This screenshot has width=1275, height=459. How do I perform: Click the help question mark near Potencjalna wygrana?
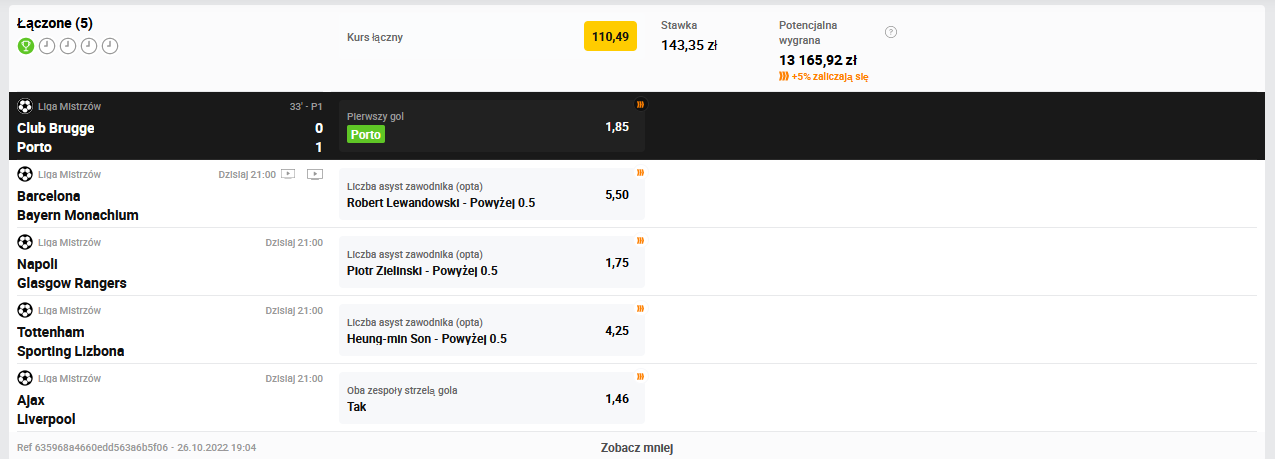(x=891, y=32)
